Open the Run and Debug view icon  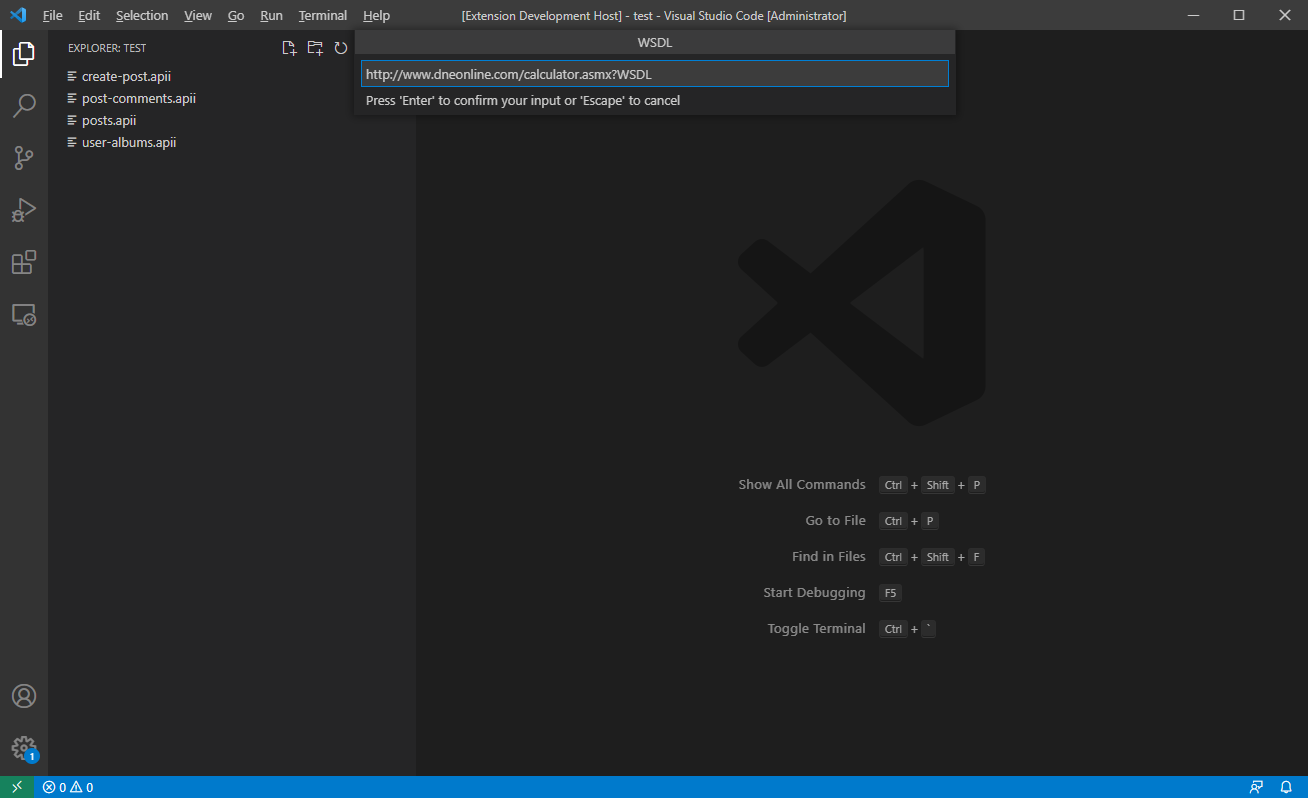pyautogui.click(x=24, y=210)
